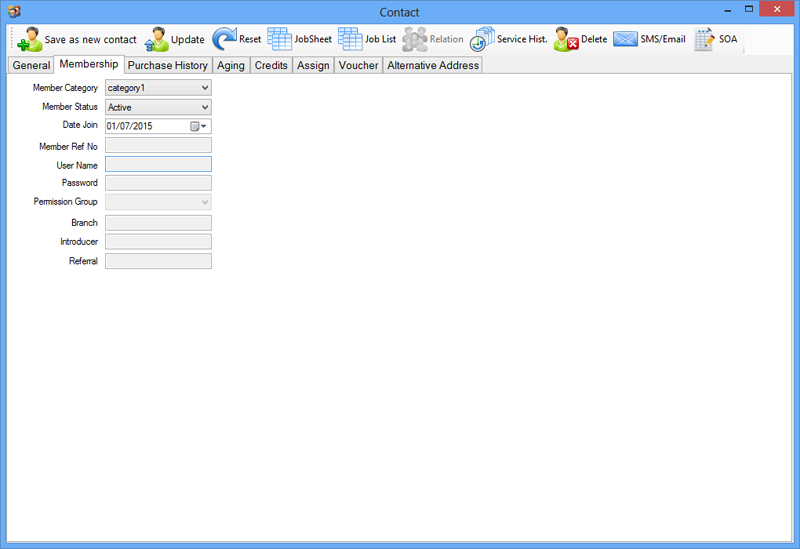Click the greyed Relation people icon

pyautogui.click(x=414, y=39)
